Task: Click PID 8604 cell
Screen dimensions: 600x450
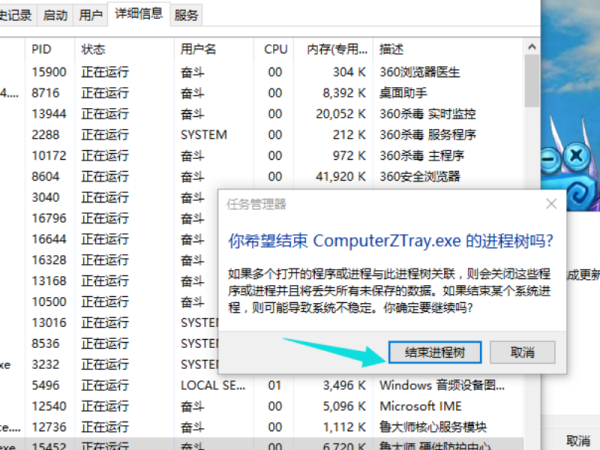Action: [46, 176]
